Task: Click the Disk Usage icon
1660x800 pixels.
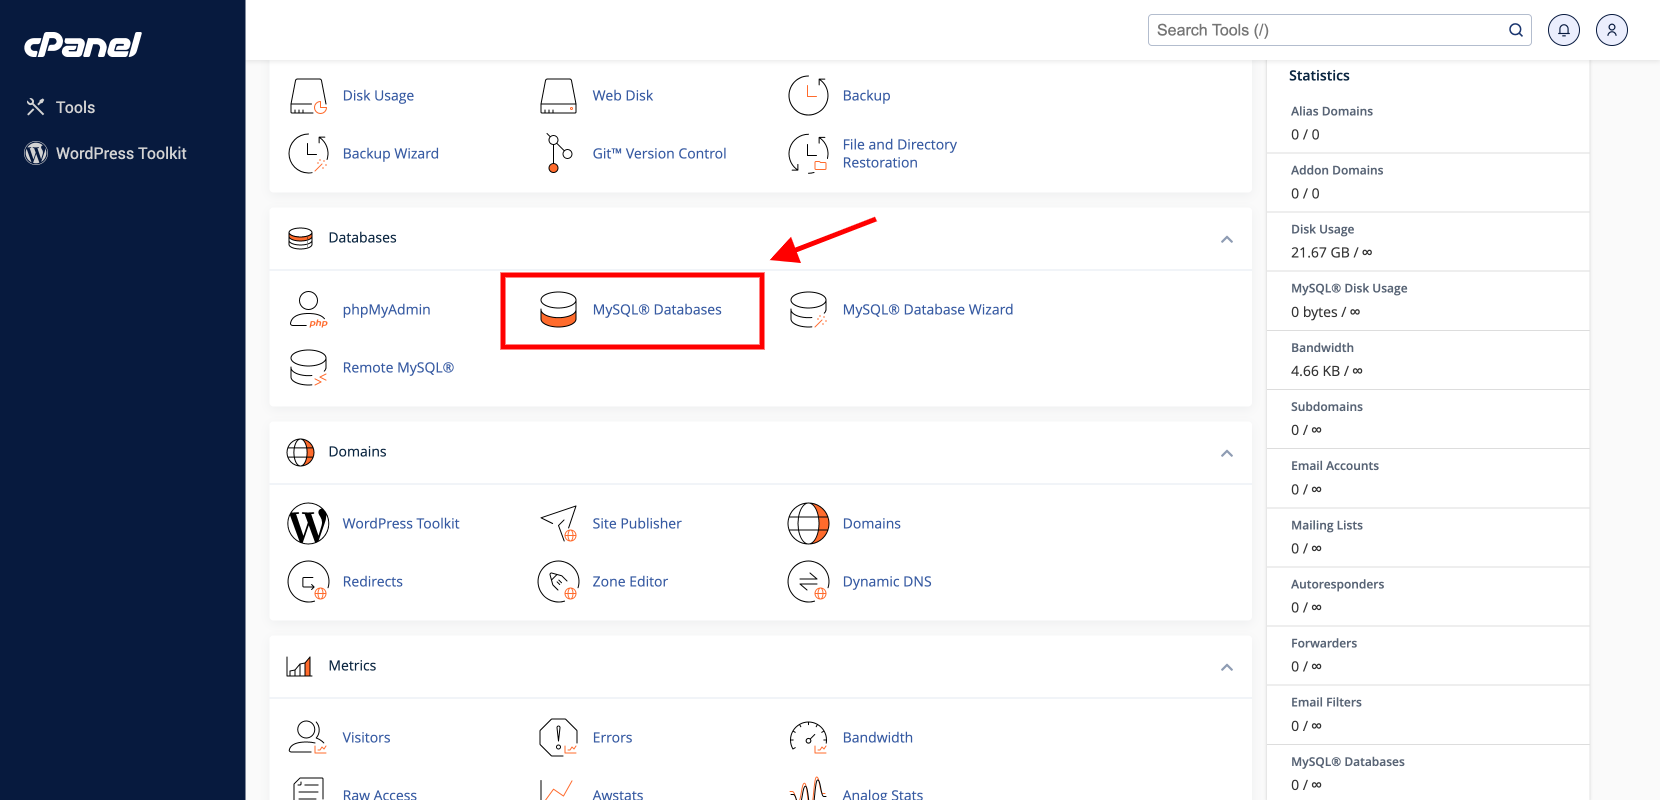Action: pyautogui.click(x=308, y=96)
